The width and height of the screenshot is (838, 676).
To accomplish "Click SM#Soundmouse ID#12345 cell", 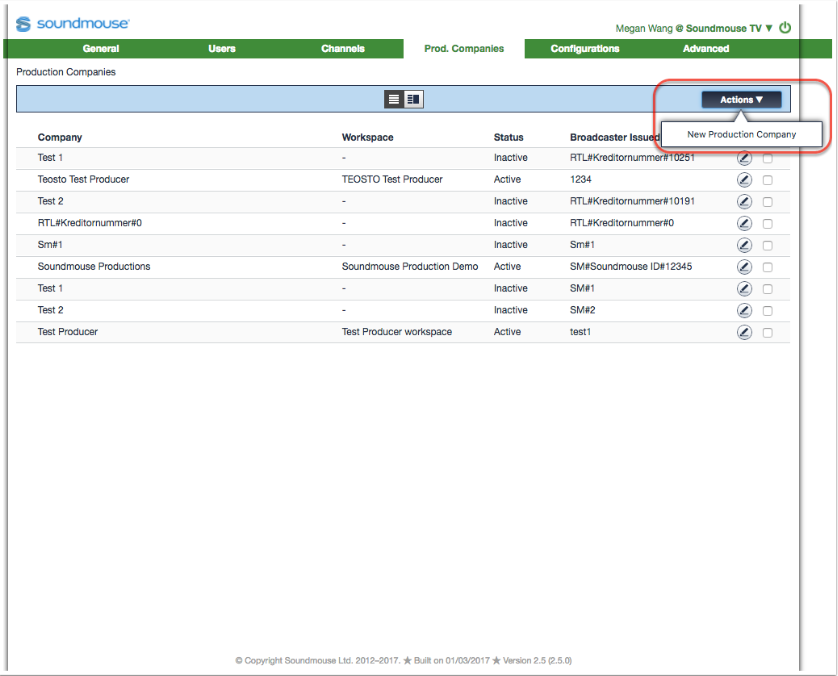I will pyautogui.click(x=631, y=267).
